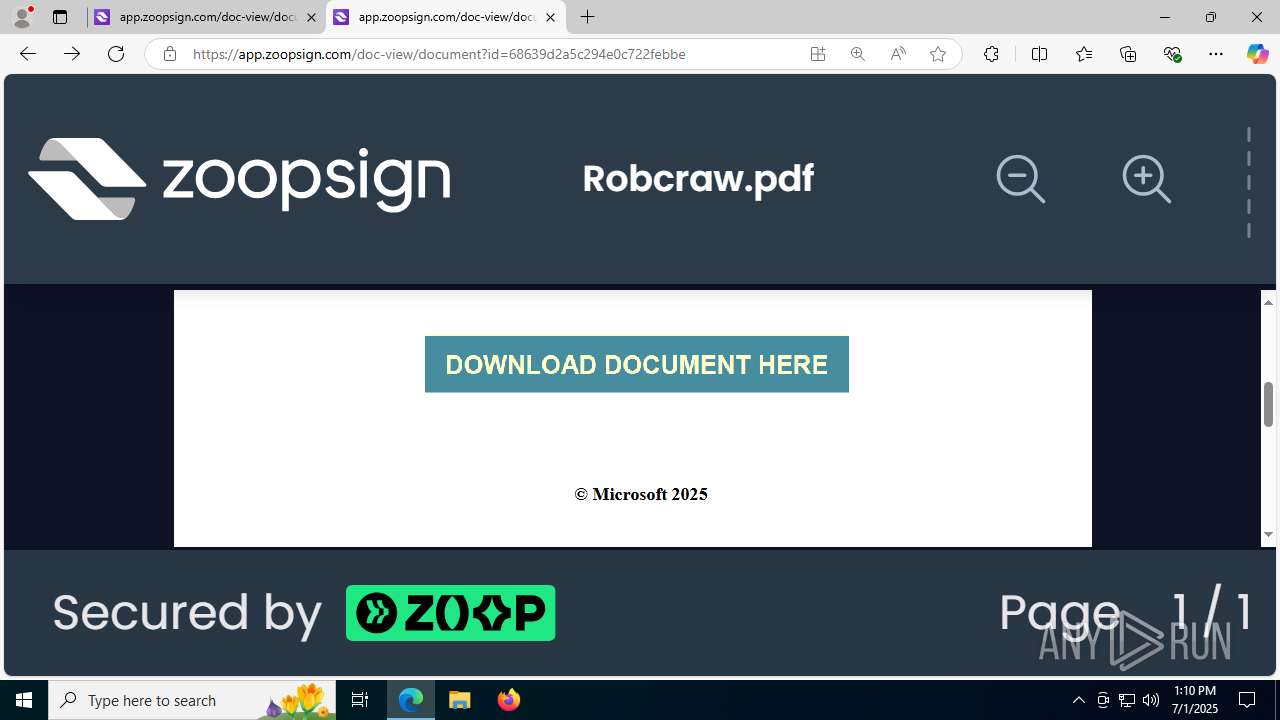Click the zoom out magnifier in Zoopsign header
The width and height of the screenshot is (1280, 720).
tap(1021, 180)
